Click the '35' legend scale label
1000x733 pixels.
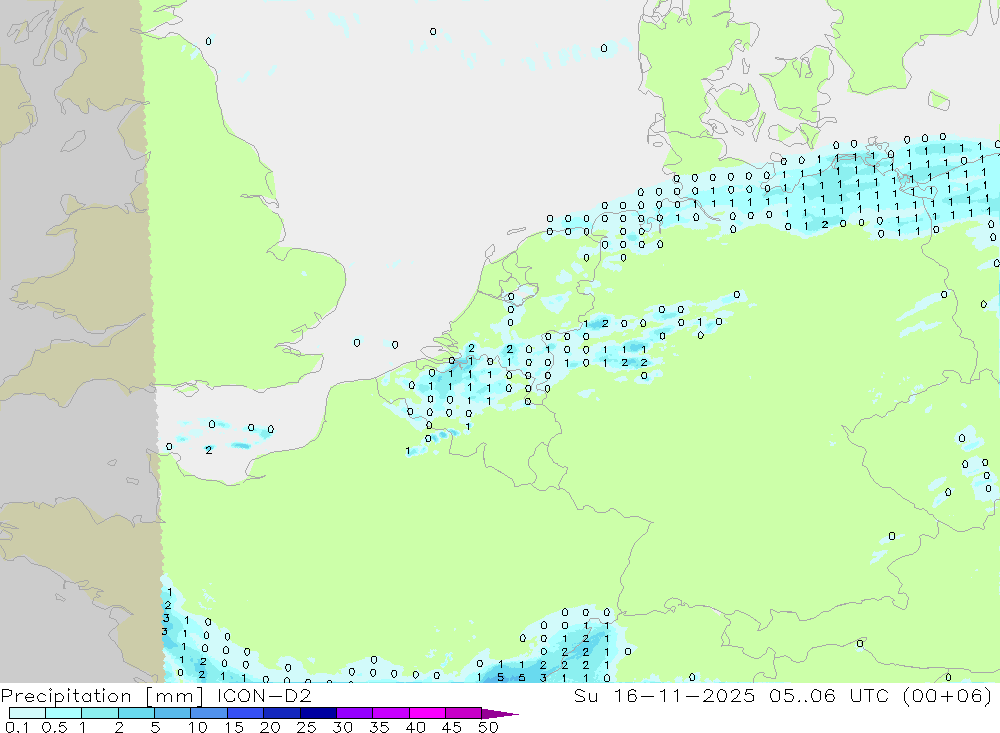pyautogui.click(x=379, y=727)
